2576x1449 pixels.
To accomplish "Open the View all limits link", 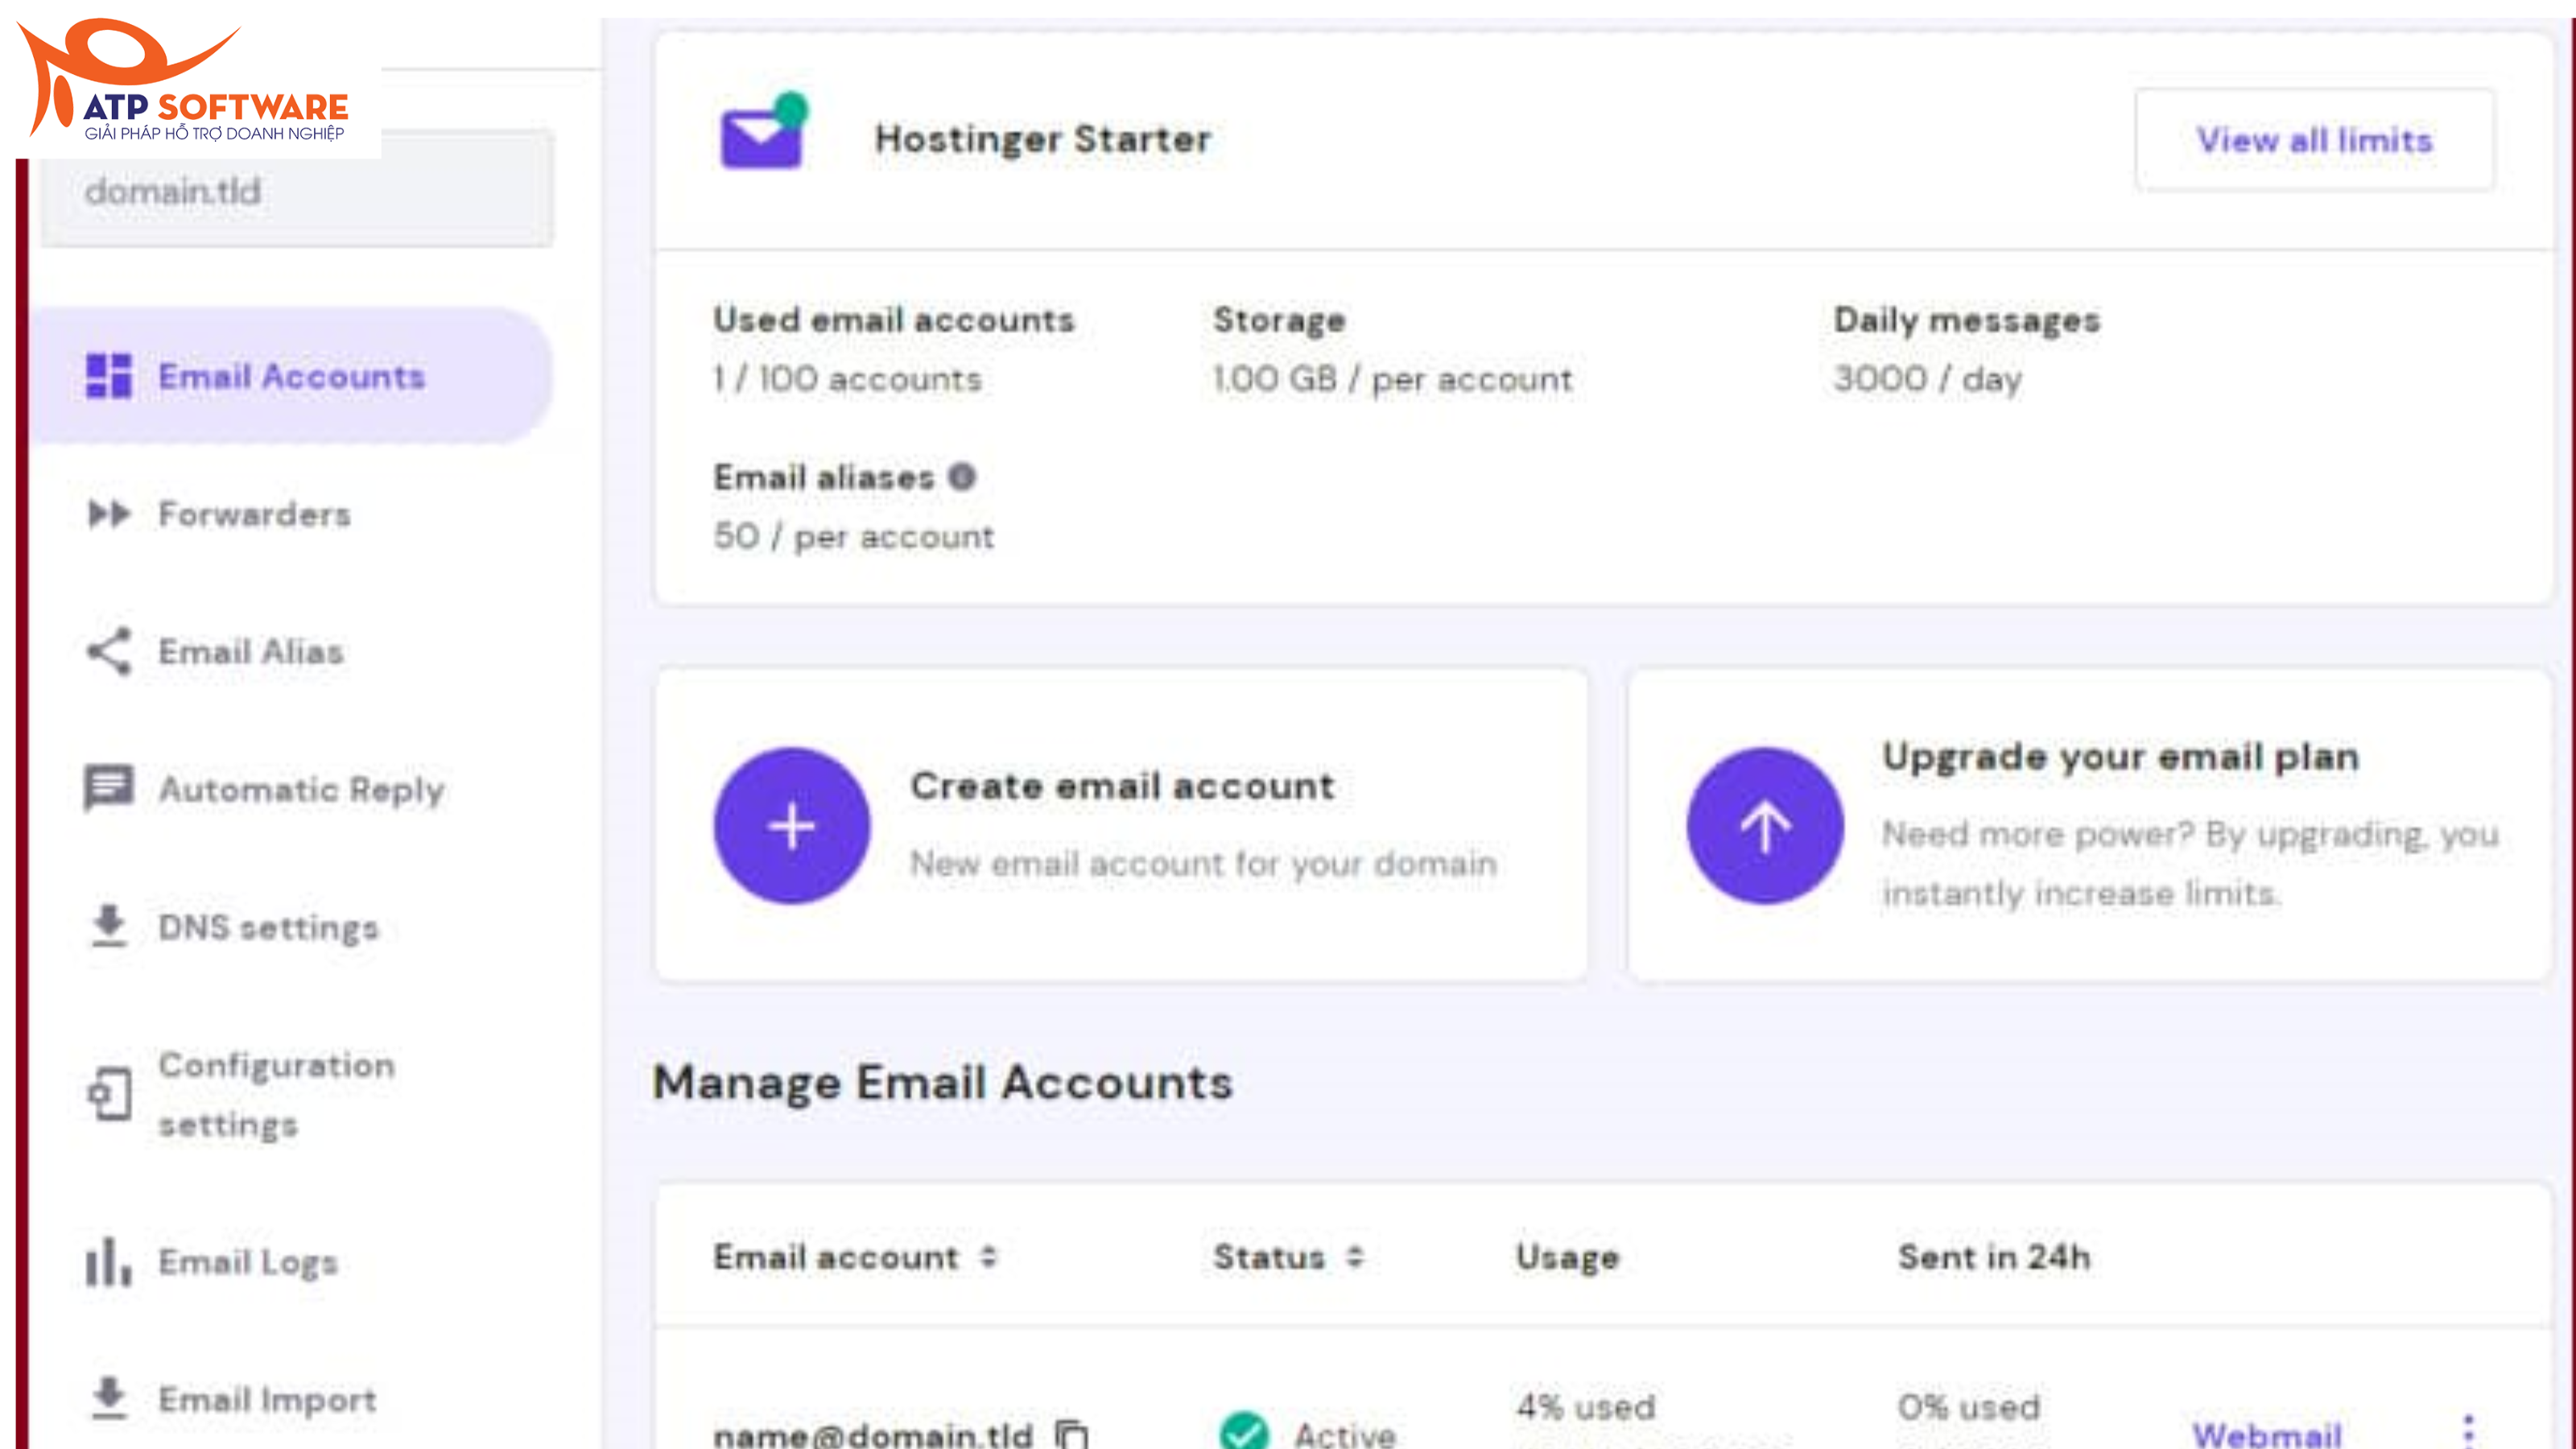I will [2314, 140].
